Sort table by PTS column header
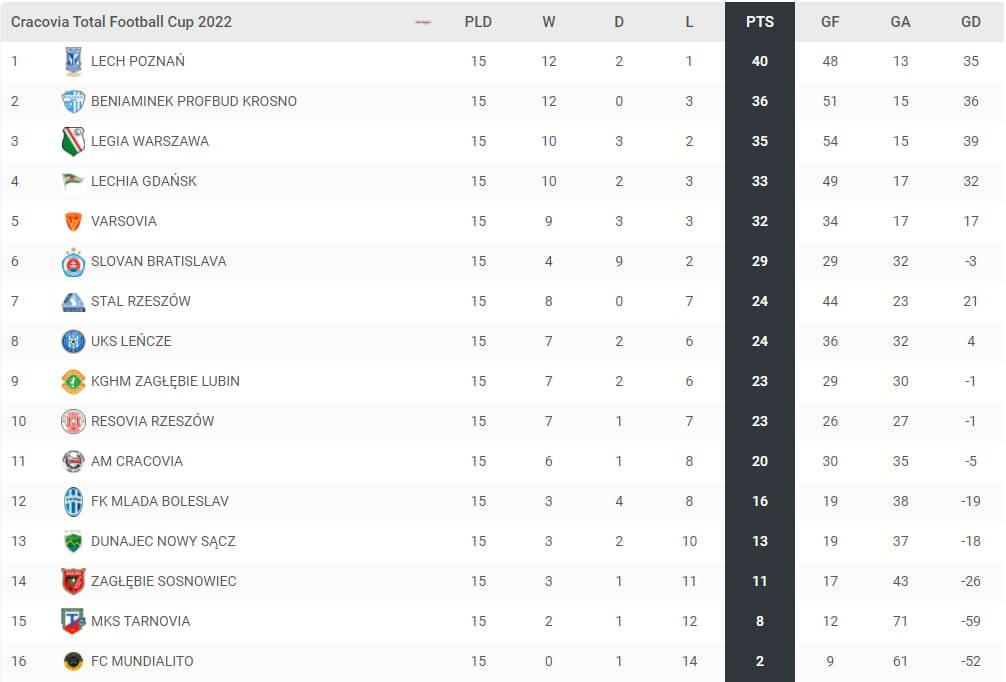The image size is (1006, 682). [x=760, y=22]
